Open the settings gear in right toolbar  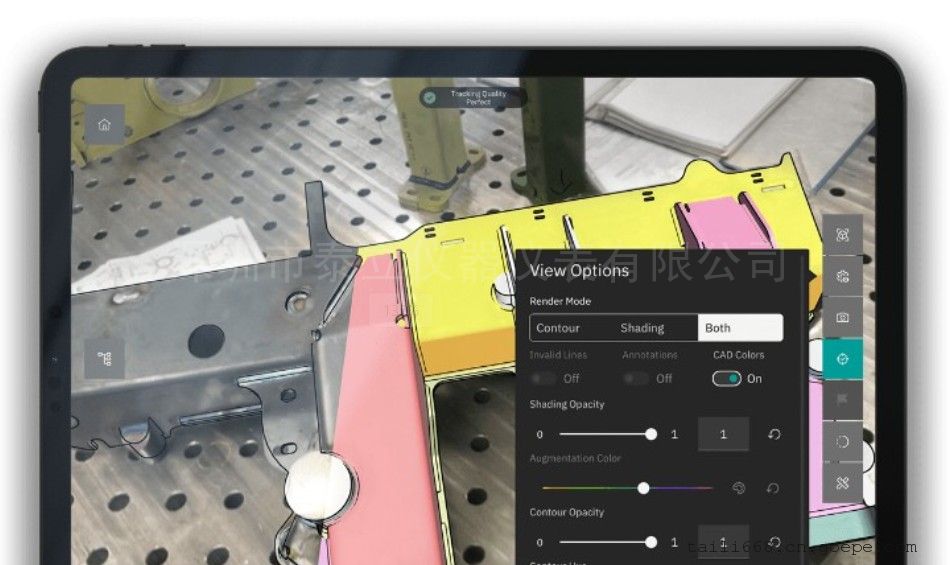coord(842,276)
